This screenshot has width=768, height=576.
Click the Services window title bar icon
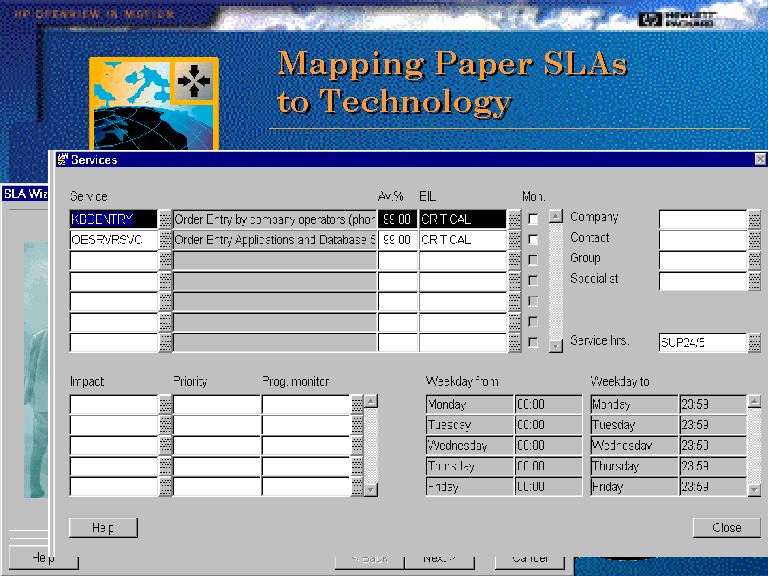pos(63,159)
